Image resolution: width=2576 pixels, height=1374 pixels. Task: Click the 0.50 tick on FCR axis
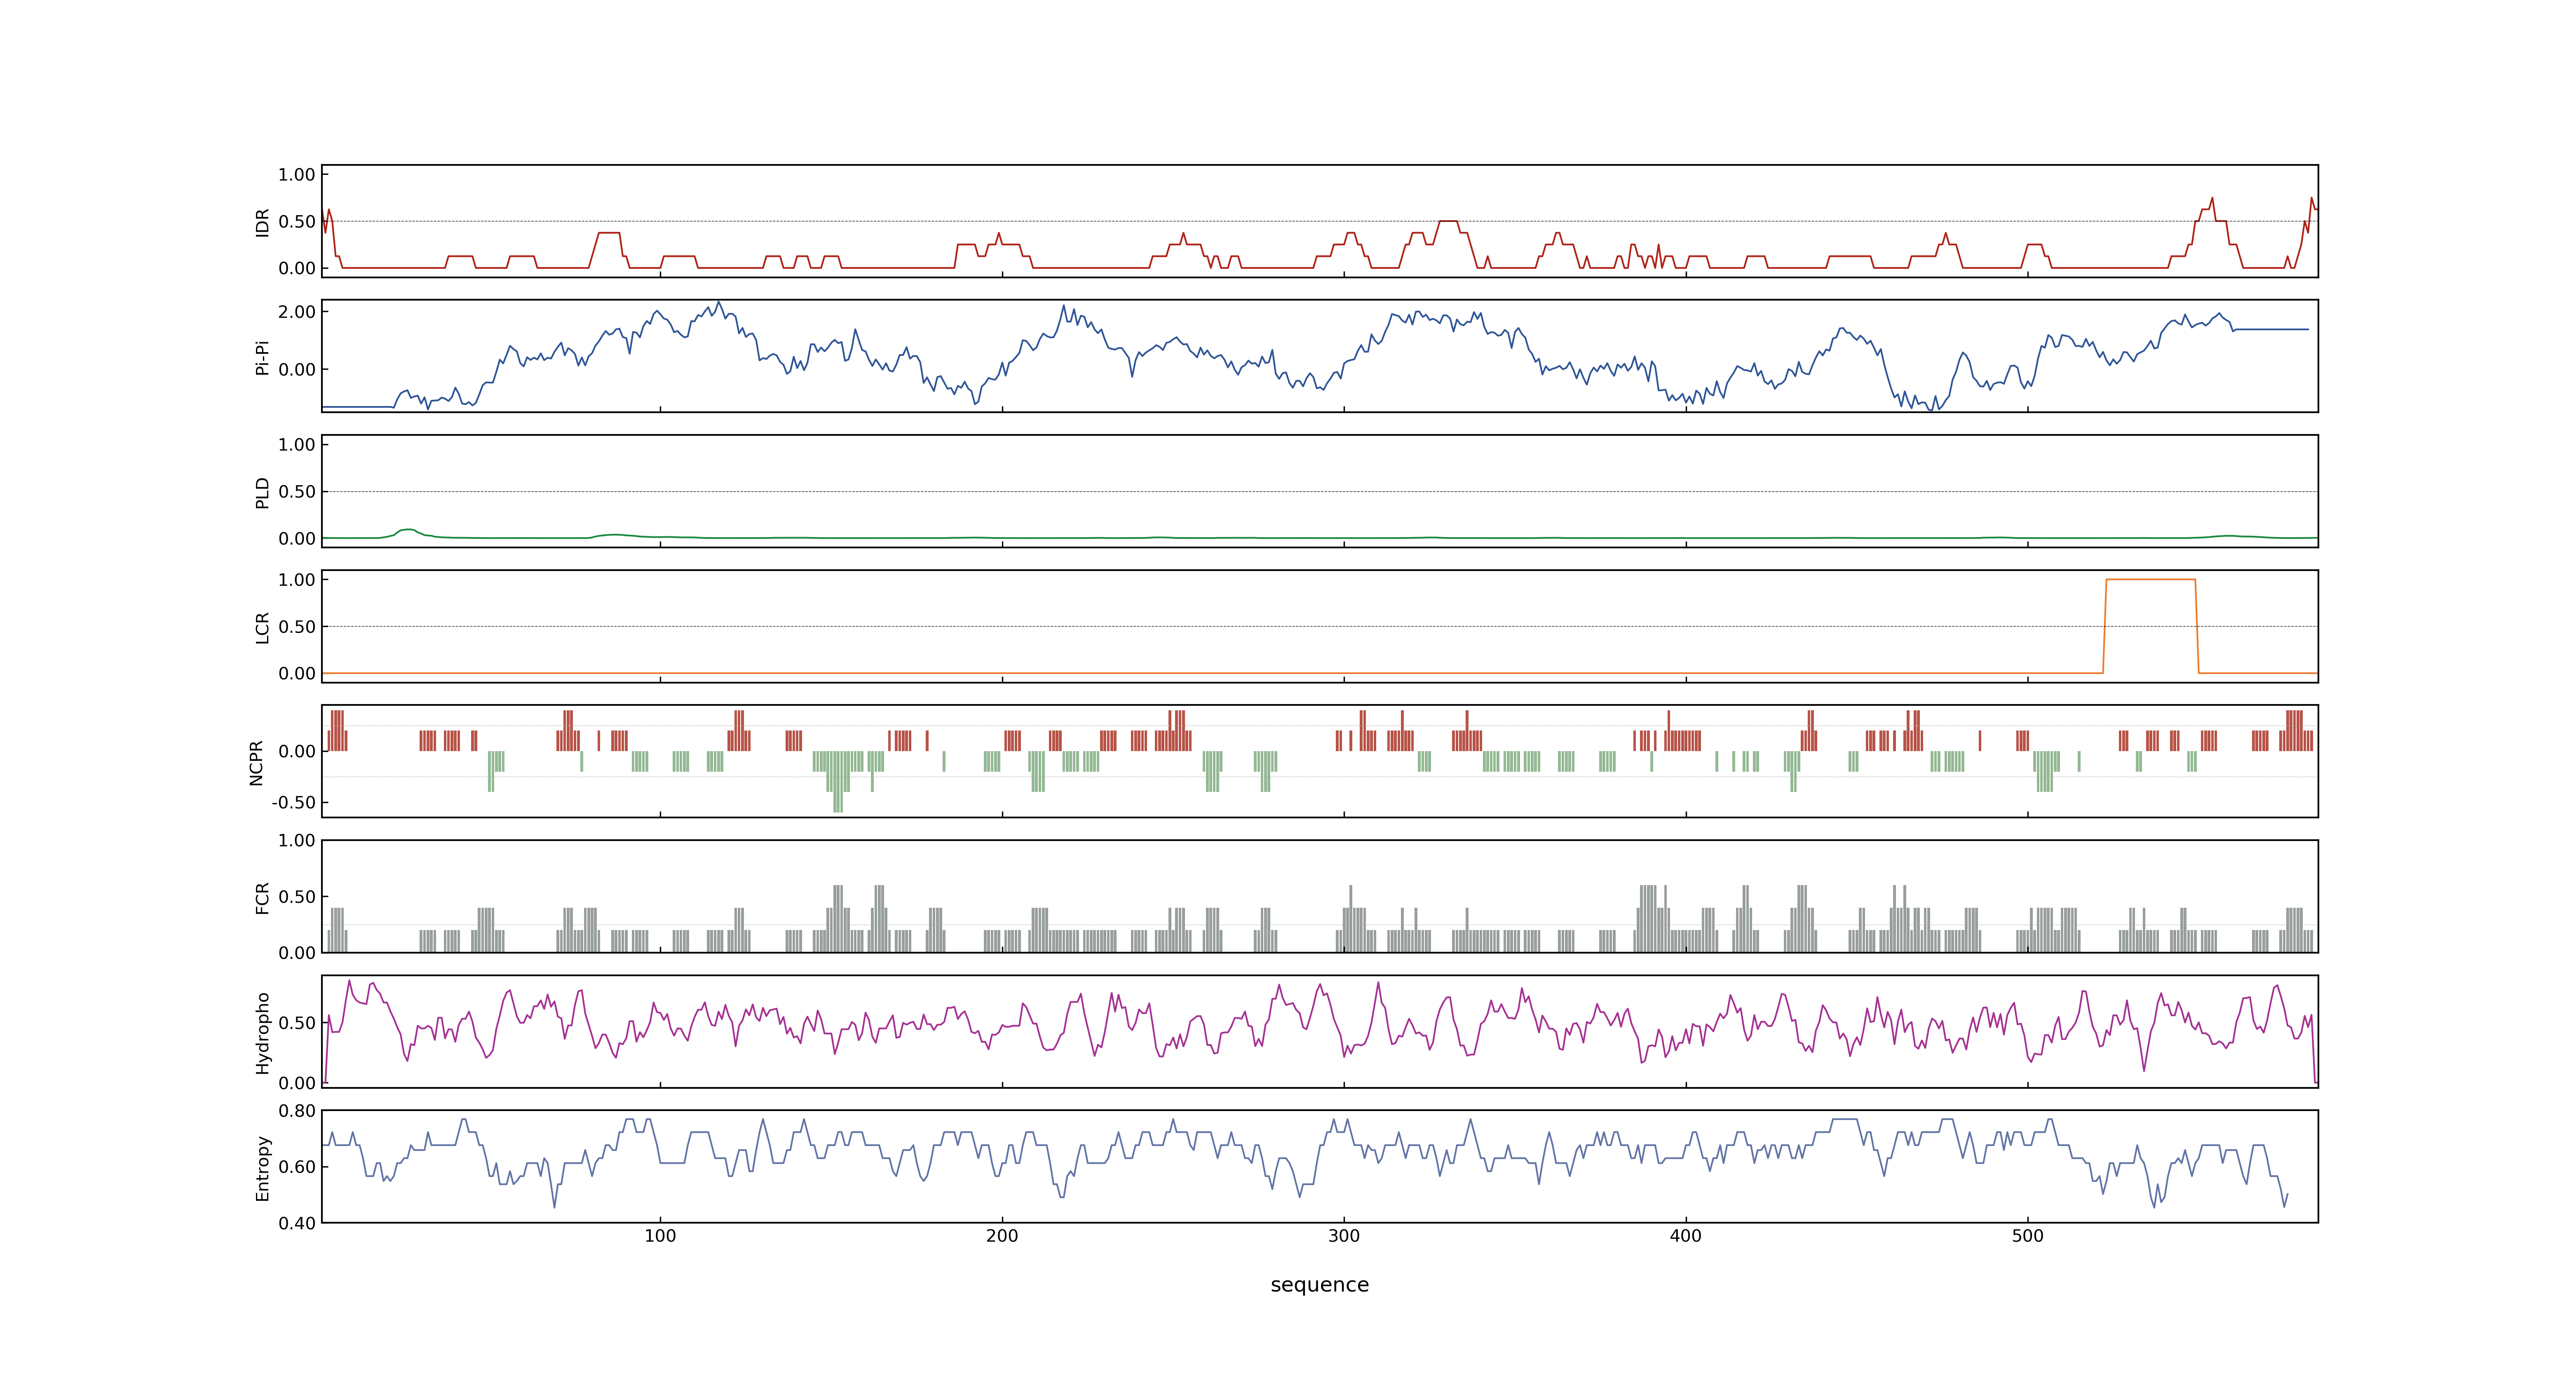click(297, 897)
